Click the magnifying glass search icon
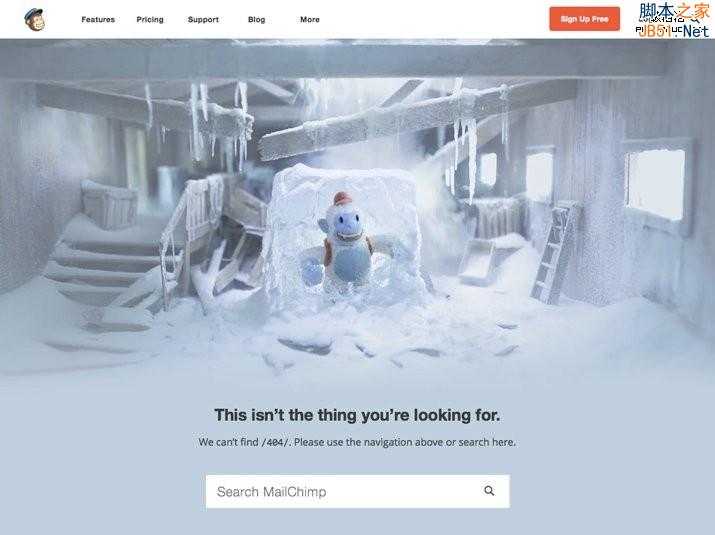Image resolution: width=715 pixels, height=535 pixels. (x=489, y=491)
